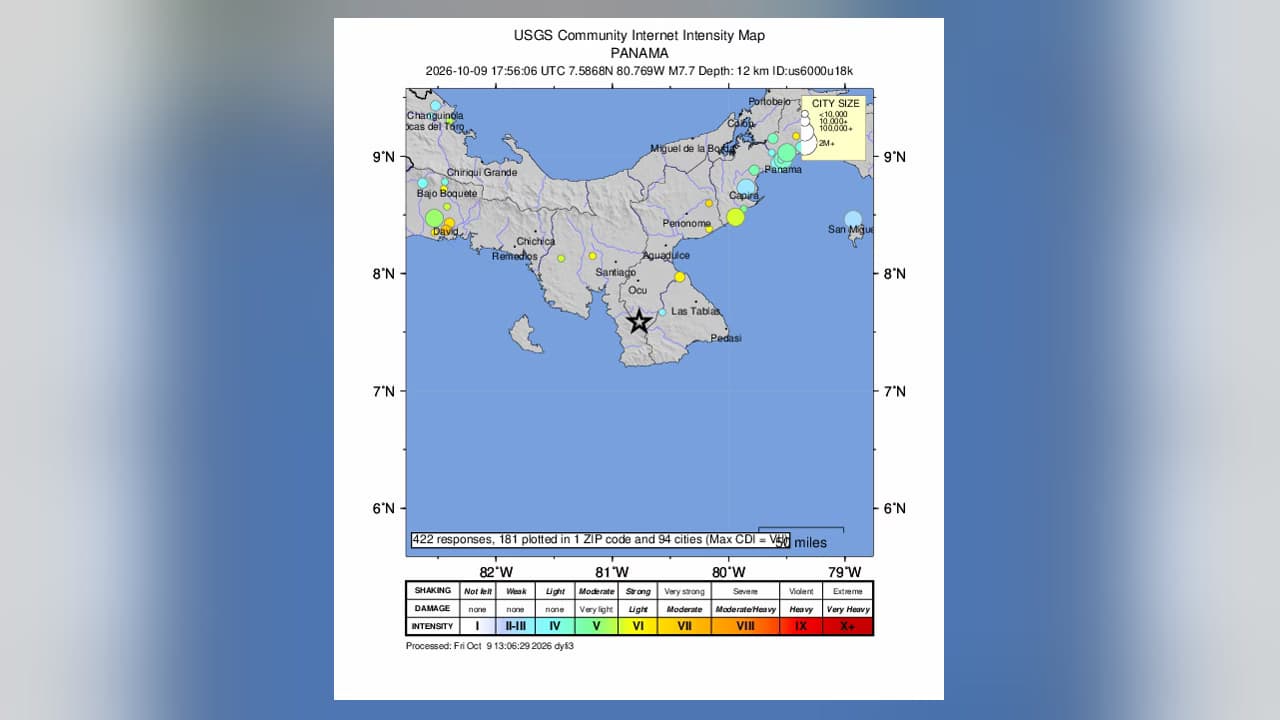Click the yellow intensity VI legend cell

point(638,626)
